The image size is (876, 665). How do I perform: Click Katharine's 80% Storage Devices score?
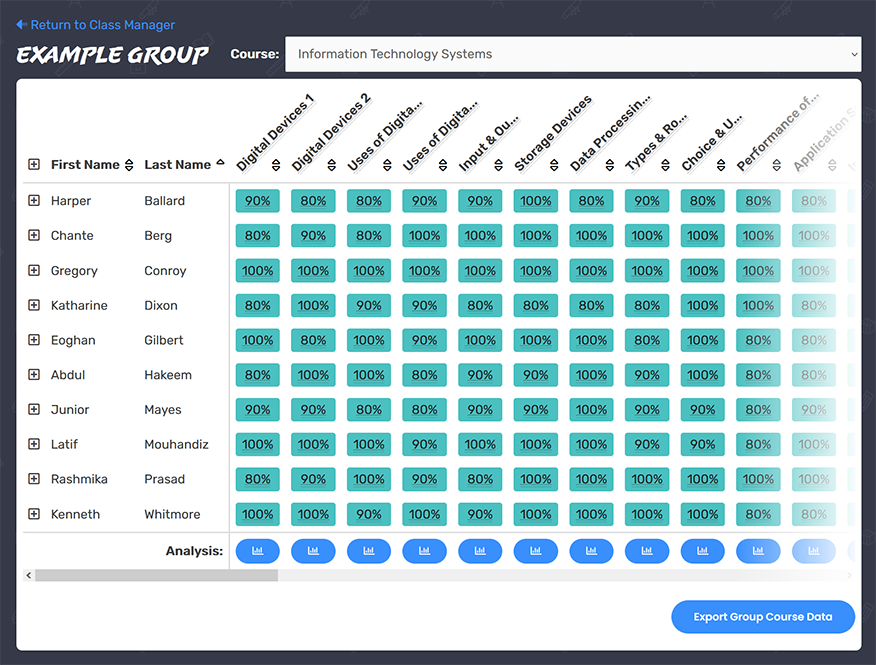click(535, 306)
